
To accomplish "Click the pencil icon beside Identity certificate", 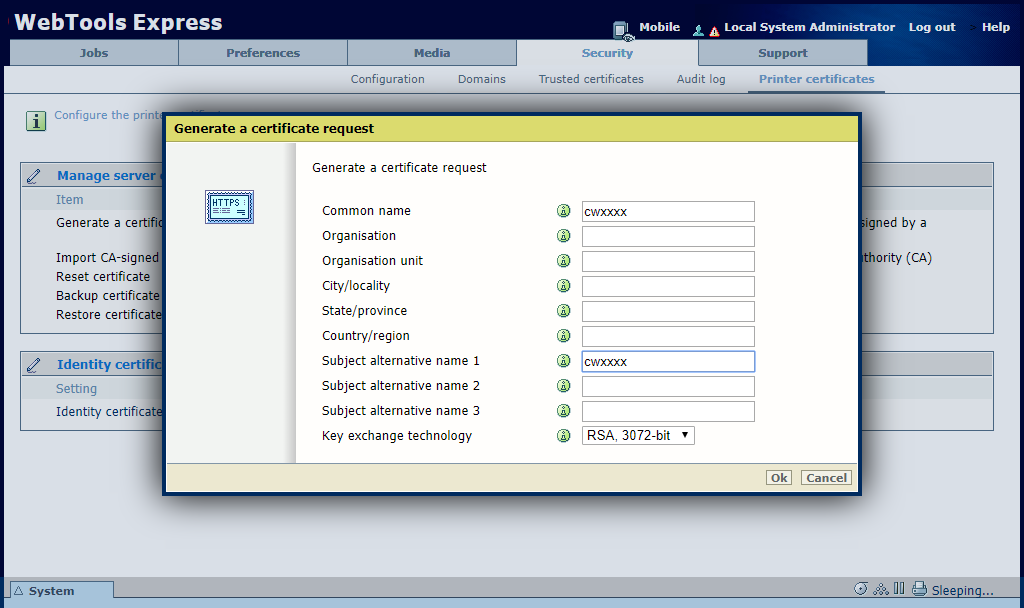I will click(x=34, y=364).
